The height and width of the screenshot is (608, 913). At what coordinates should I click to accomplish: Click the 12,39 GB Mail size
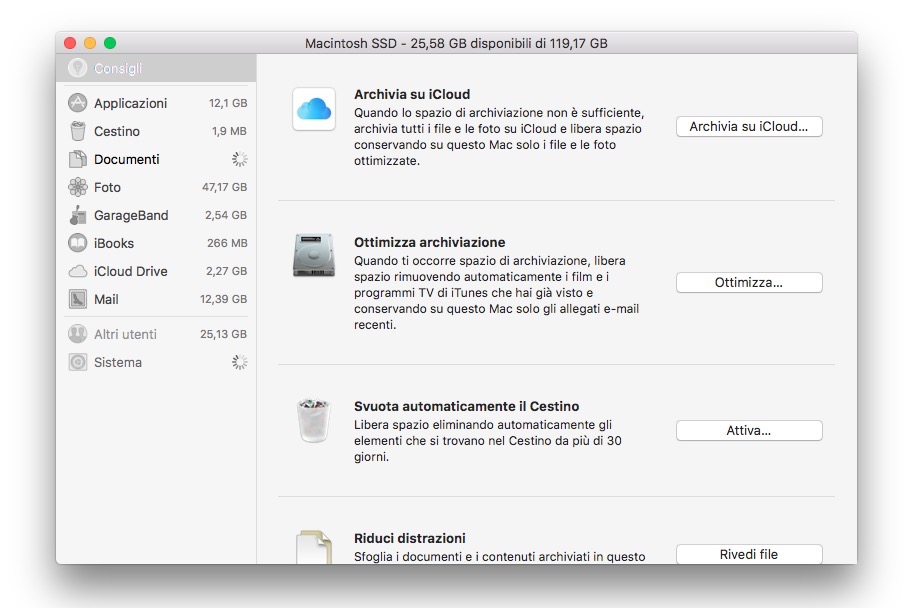pos(224,299)
